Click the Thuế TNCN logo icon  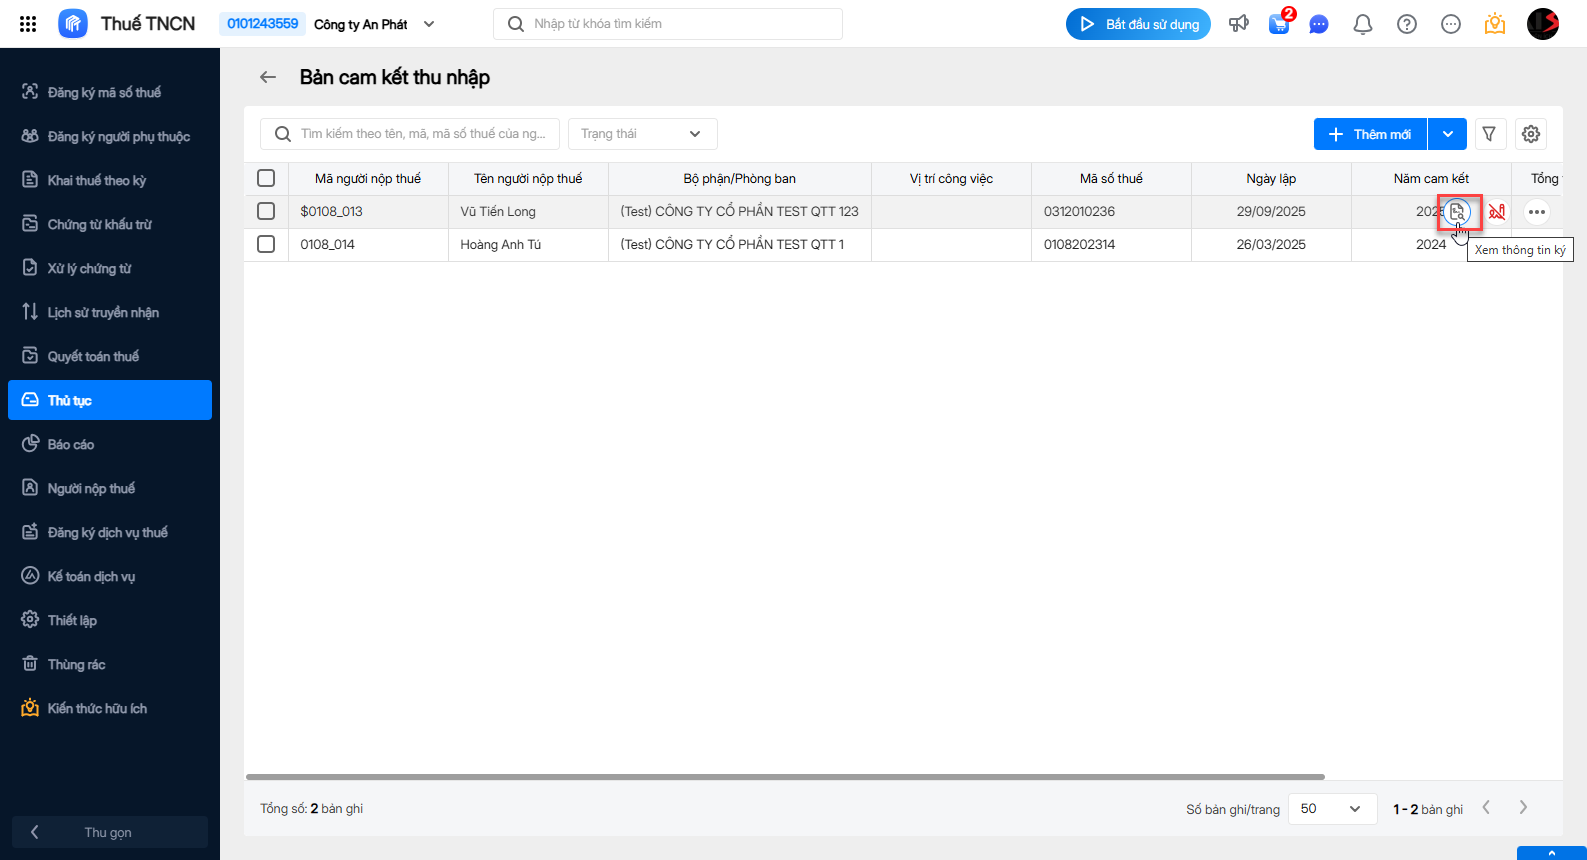point(73,24)
